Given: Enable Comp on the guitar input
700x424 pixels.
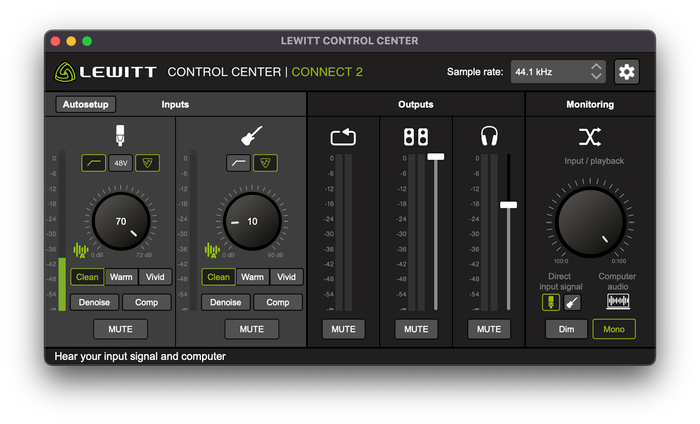Looking at the screenshot, I should 278,303.
